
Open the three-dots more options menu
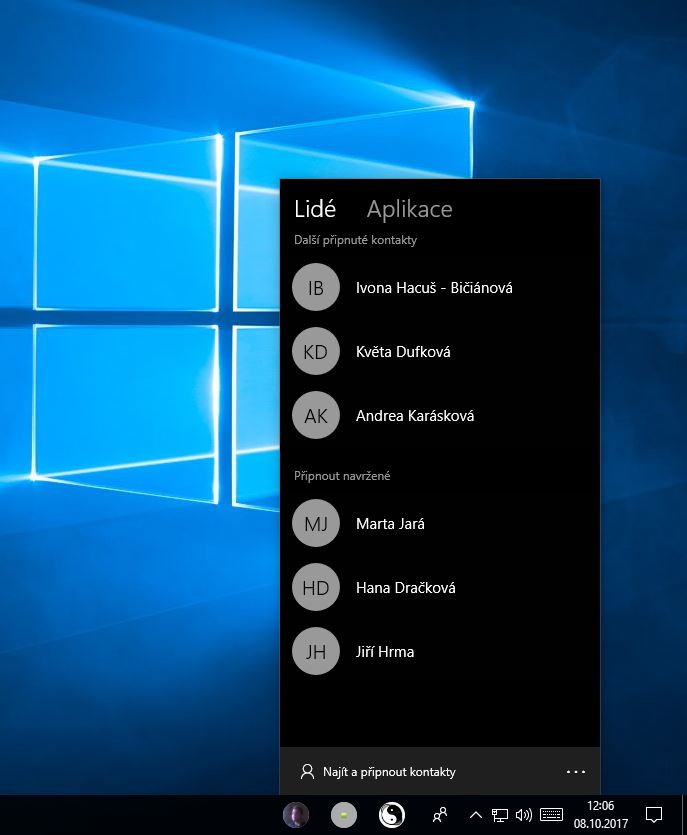point(576,772)
